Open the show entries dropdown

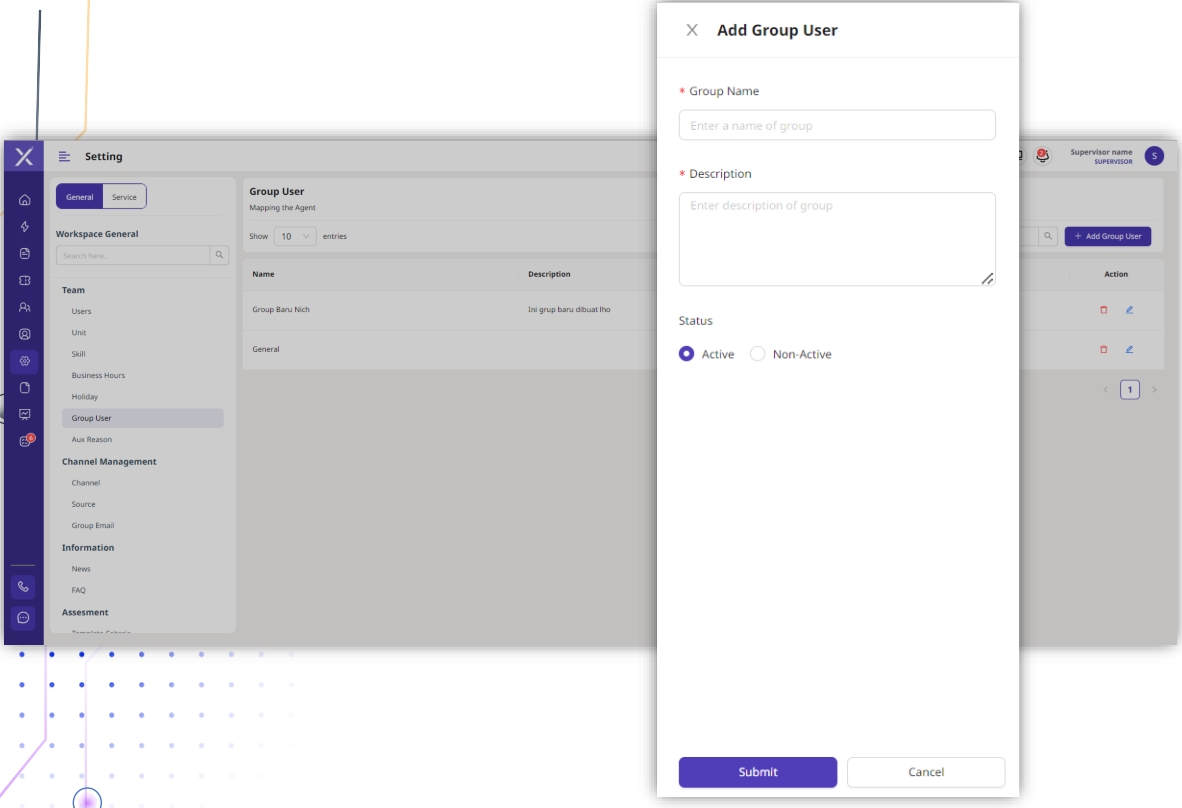click(295, 237)
